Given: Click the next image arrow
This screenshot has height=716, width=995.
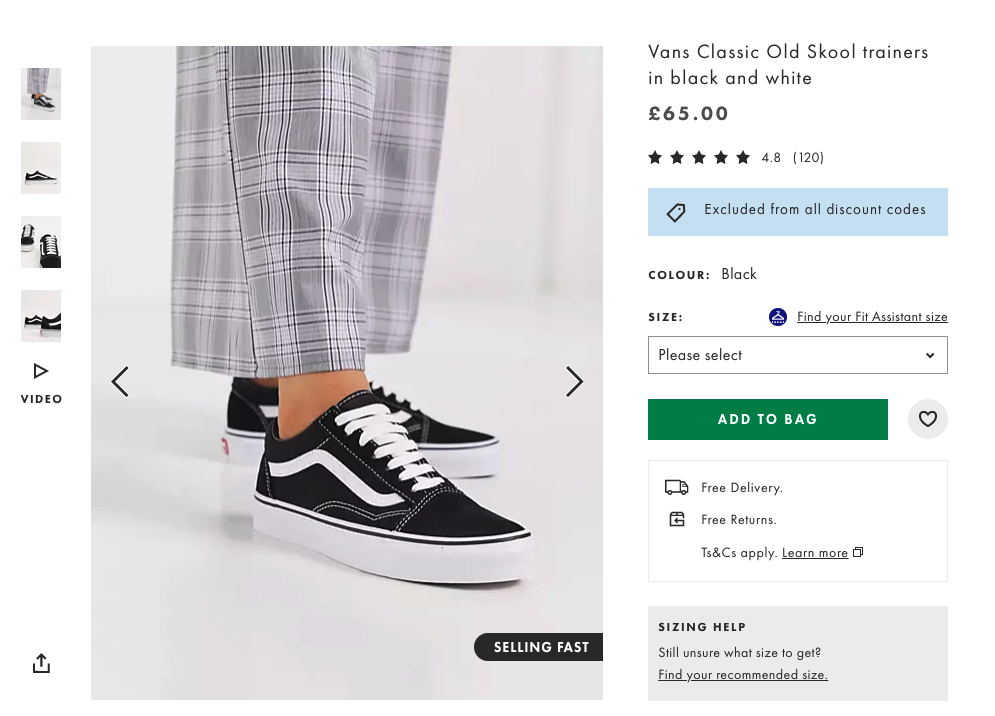Looking at the screenshot, I should [574, 381].
